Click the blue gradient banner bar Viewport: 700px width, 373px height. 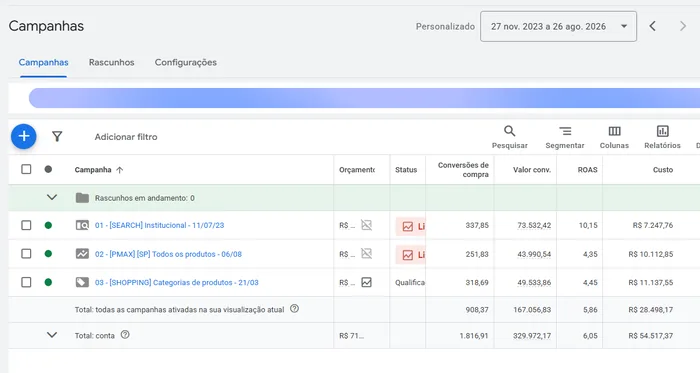(x=364, y=98)
